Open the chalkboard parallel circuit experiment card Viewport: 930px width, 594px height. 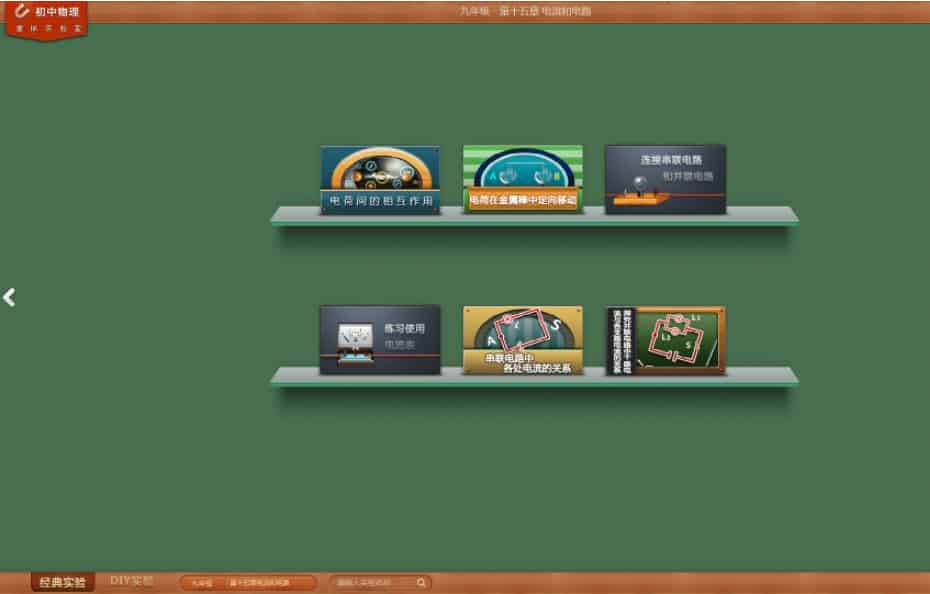tap(665, 340)
